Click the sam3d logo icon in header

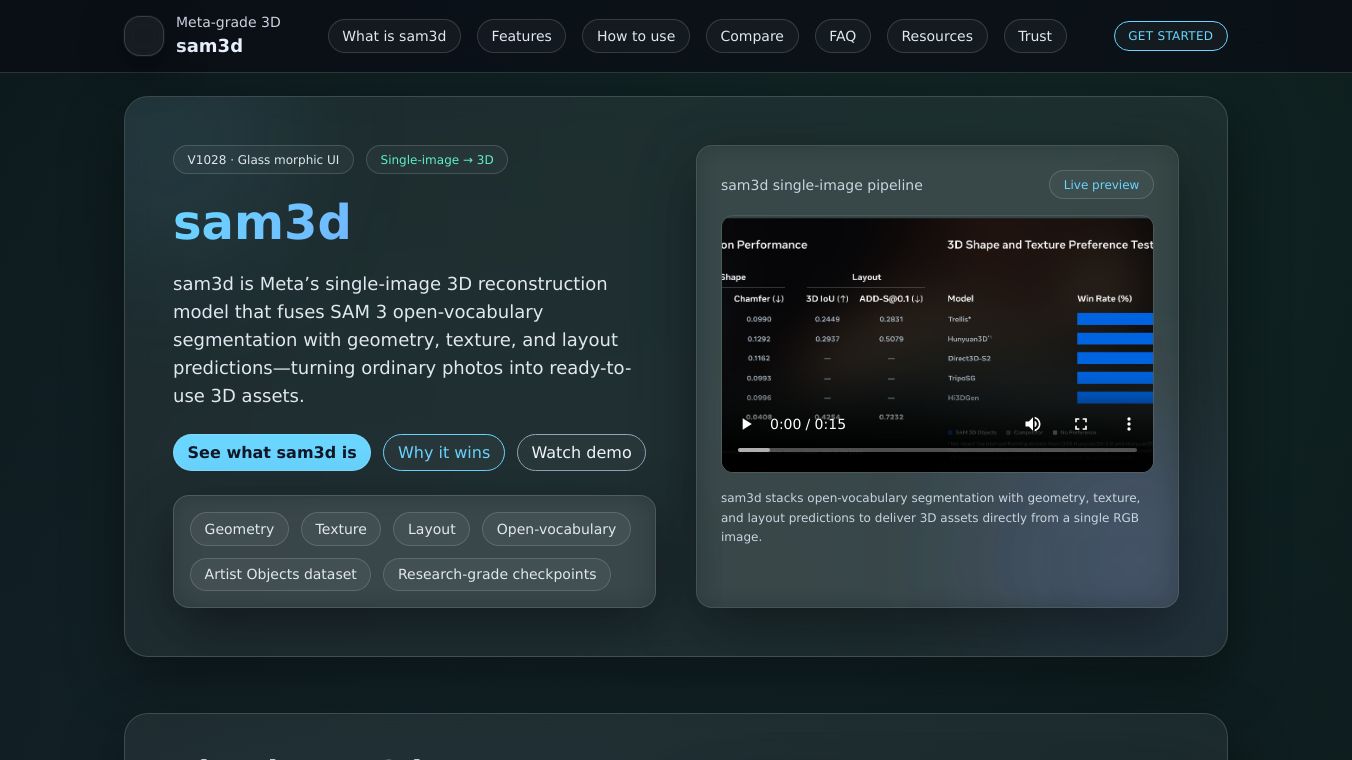(144, 36)
